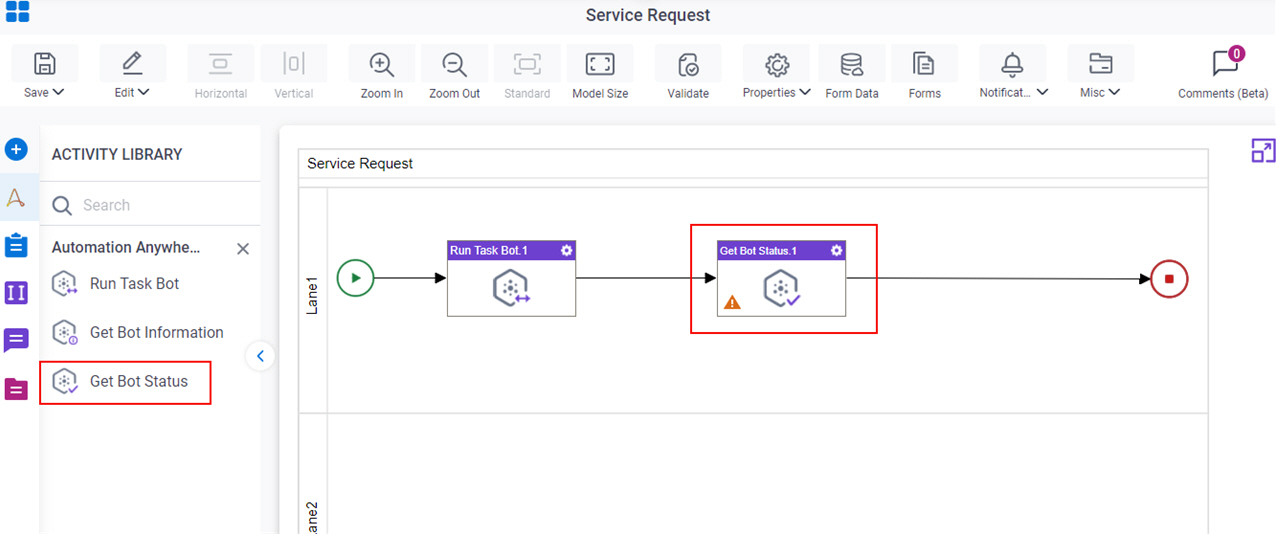This screenshot has width=1276, height=534.
Task: Open Form Data
Action: [x=852, y=65]
